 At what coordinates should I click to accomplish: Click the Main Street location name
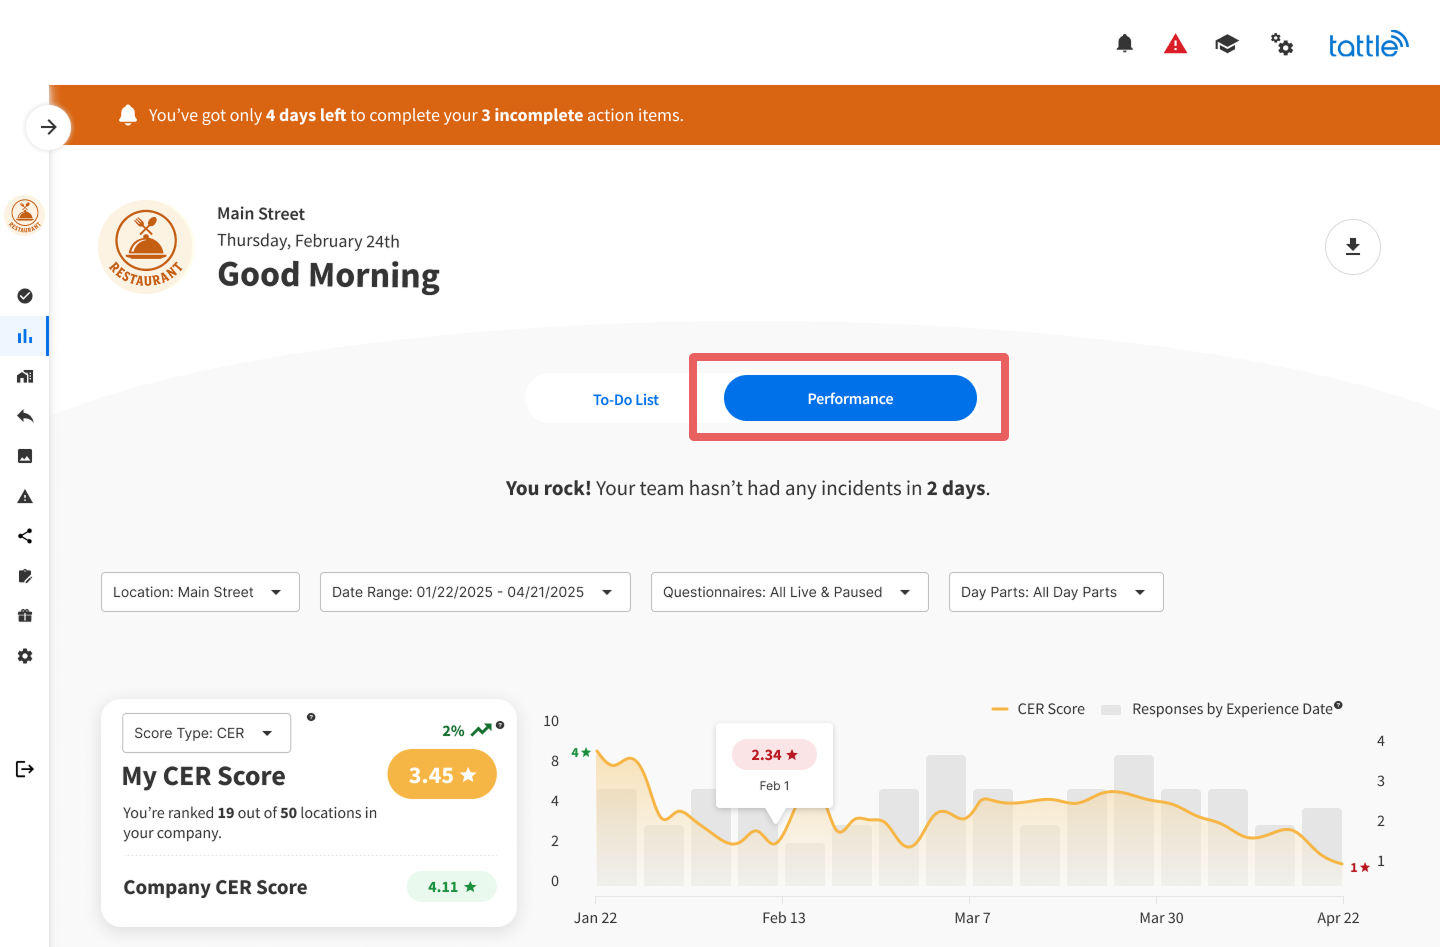point(261,214)
